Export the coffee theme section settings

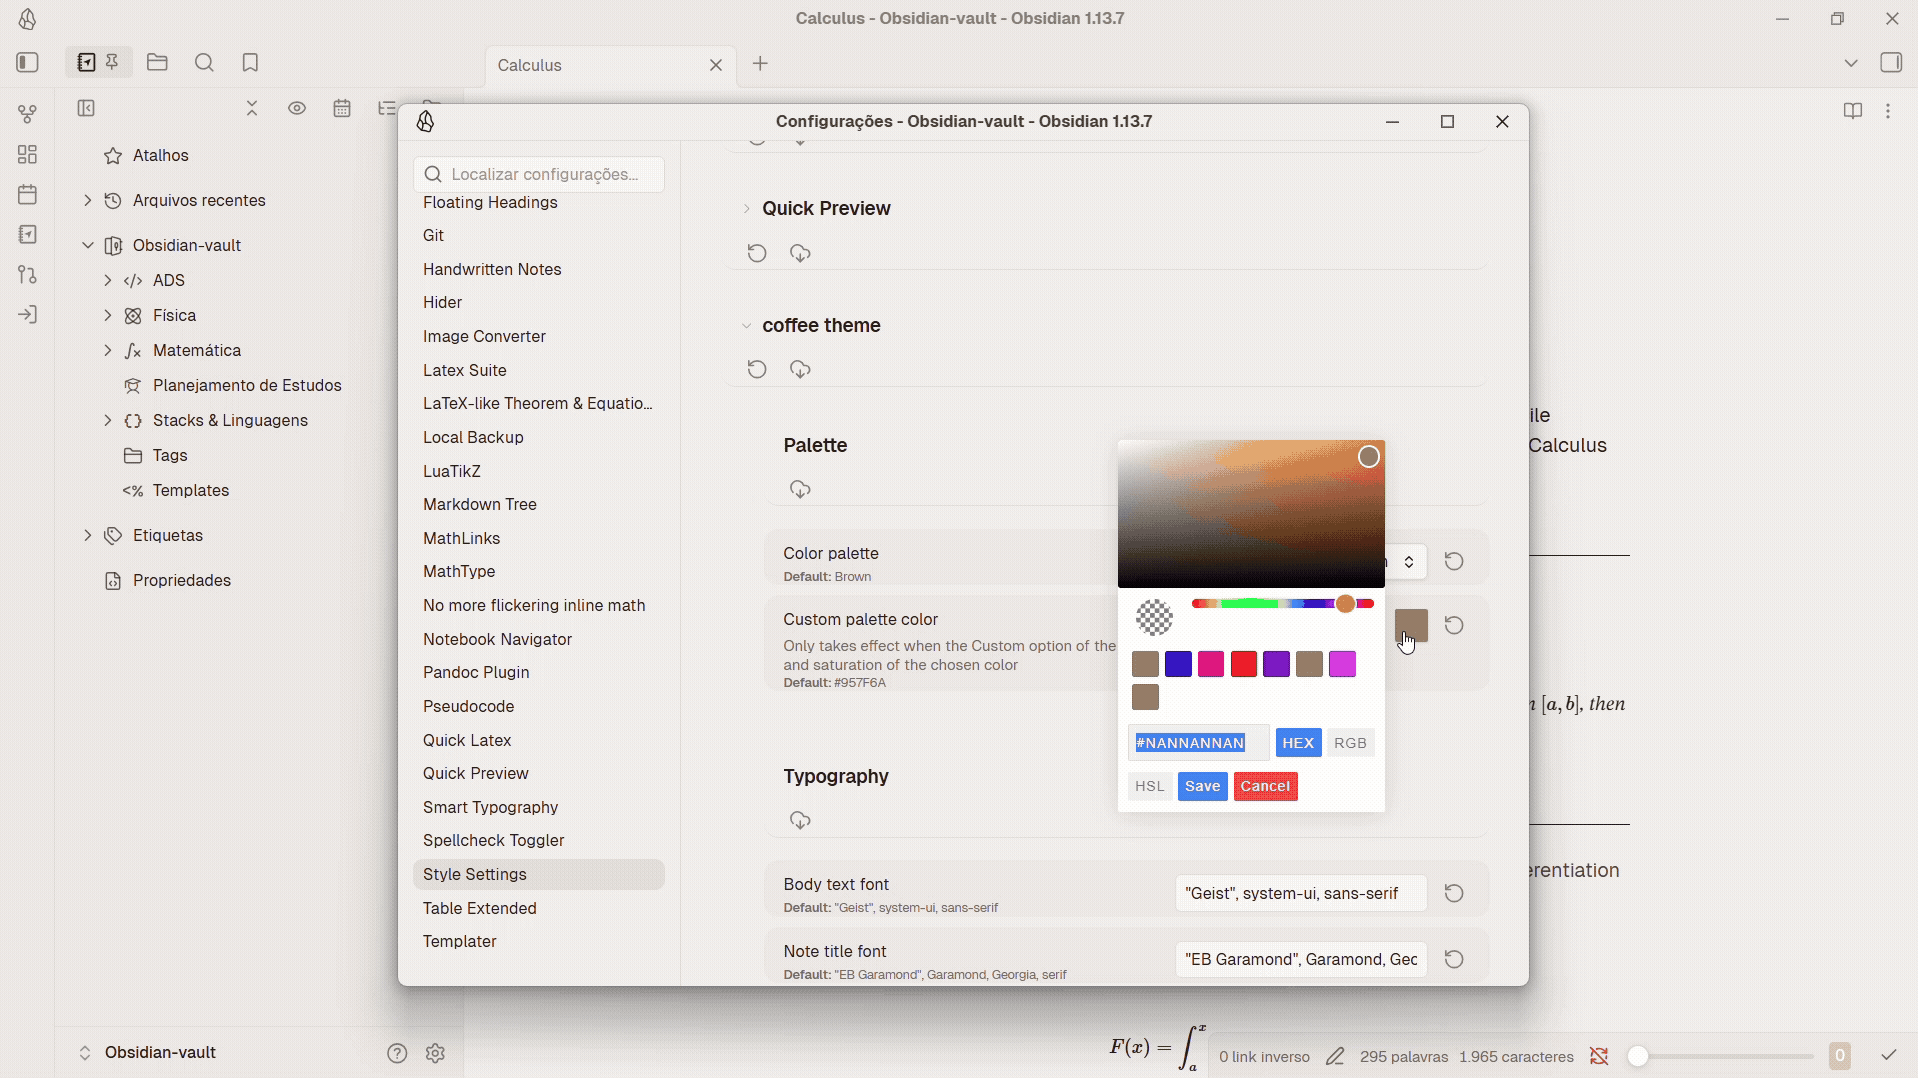point(800,369)
